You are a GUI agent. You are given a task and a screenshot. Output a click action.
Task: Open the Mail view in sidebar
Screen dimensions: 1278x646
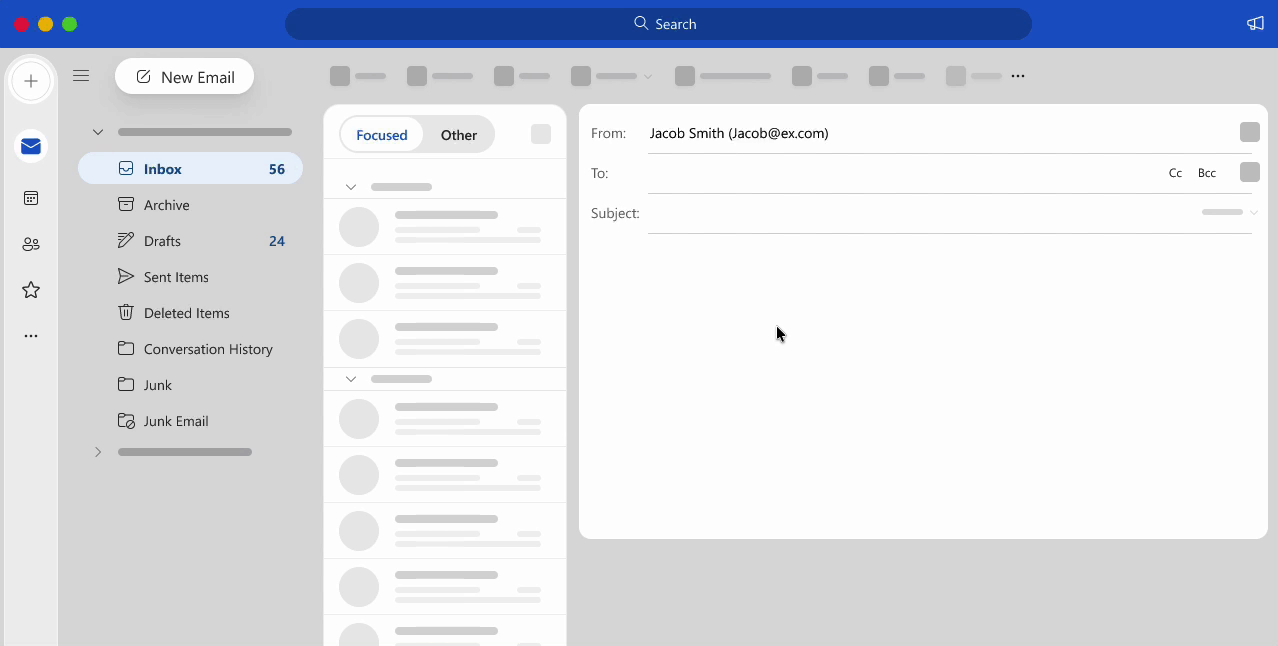click(31, 147)
